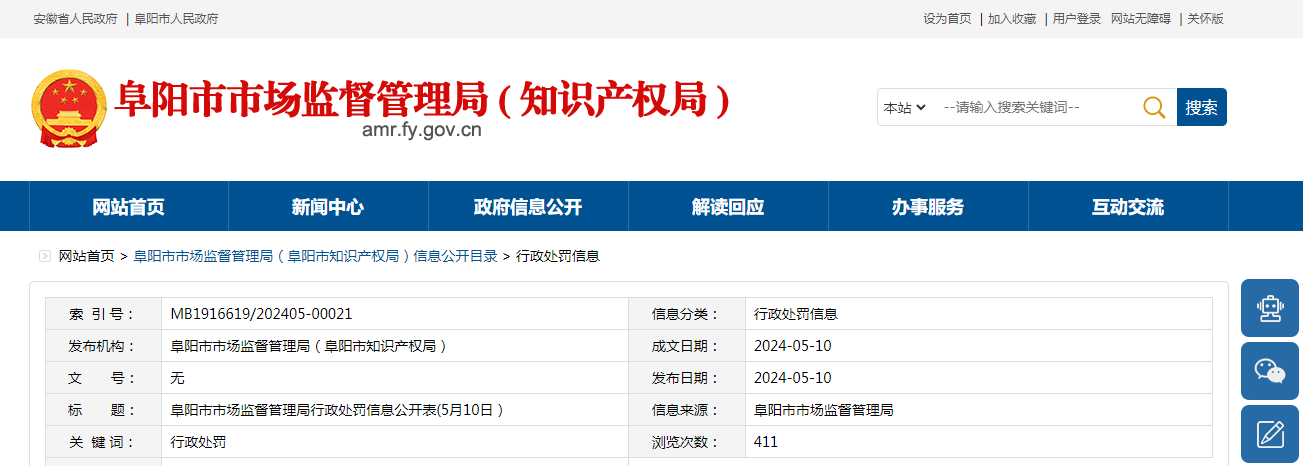1303x466 pixels.
Task: Click 行政处罚信息 in the breadcrumb
Action: point(558,256)
